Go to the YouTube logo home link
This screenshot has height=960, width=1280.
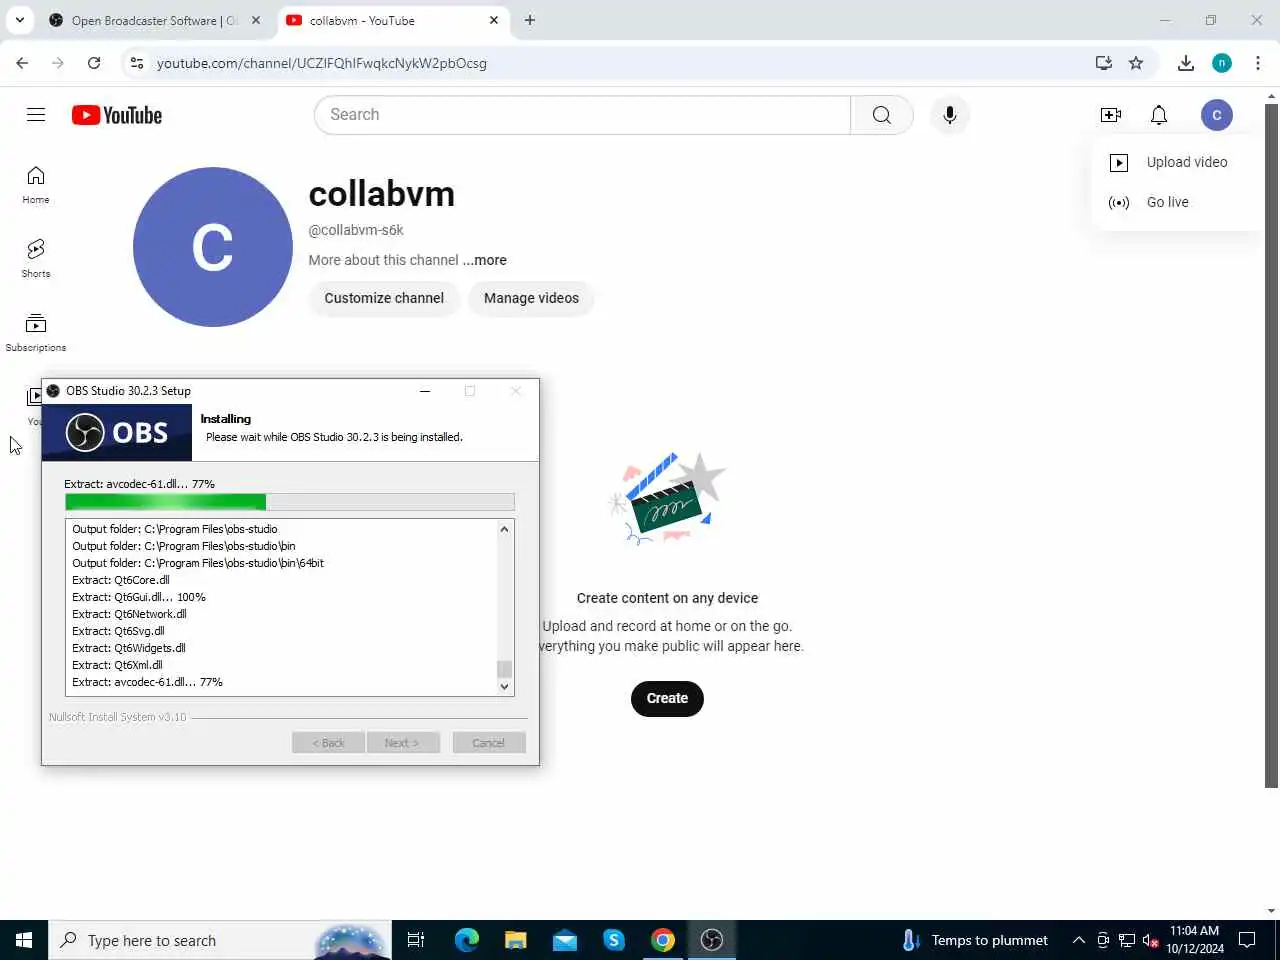tap(117, 115)
